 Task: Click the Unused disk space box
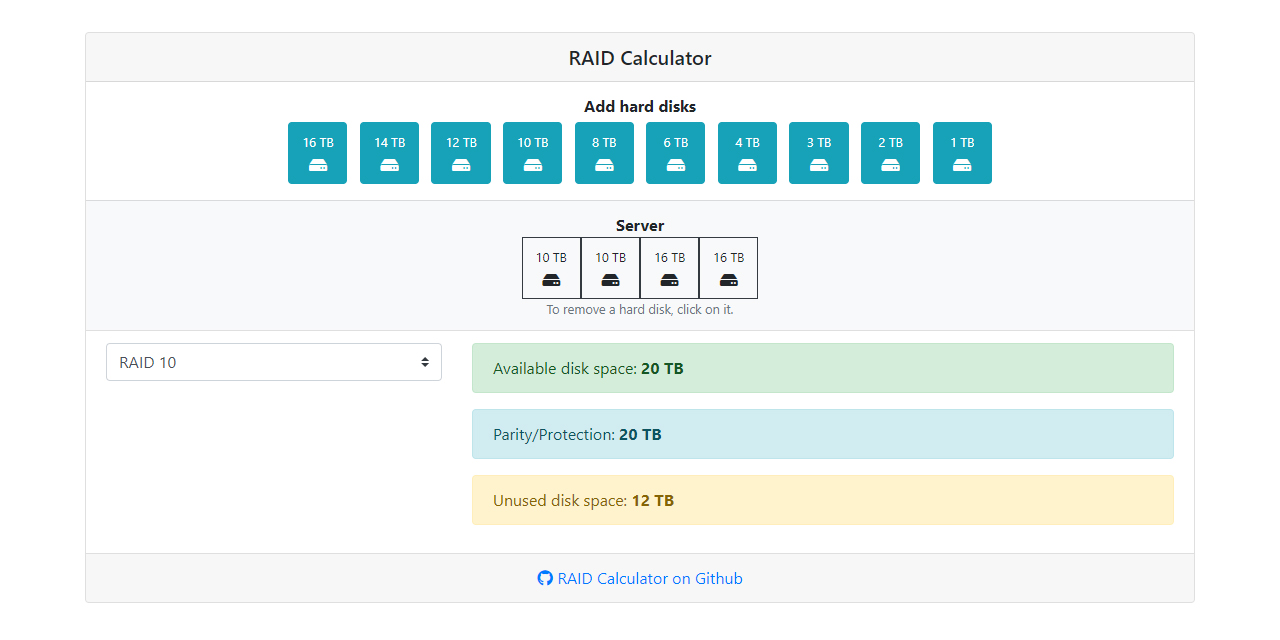coord(822,500)
